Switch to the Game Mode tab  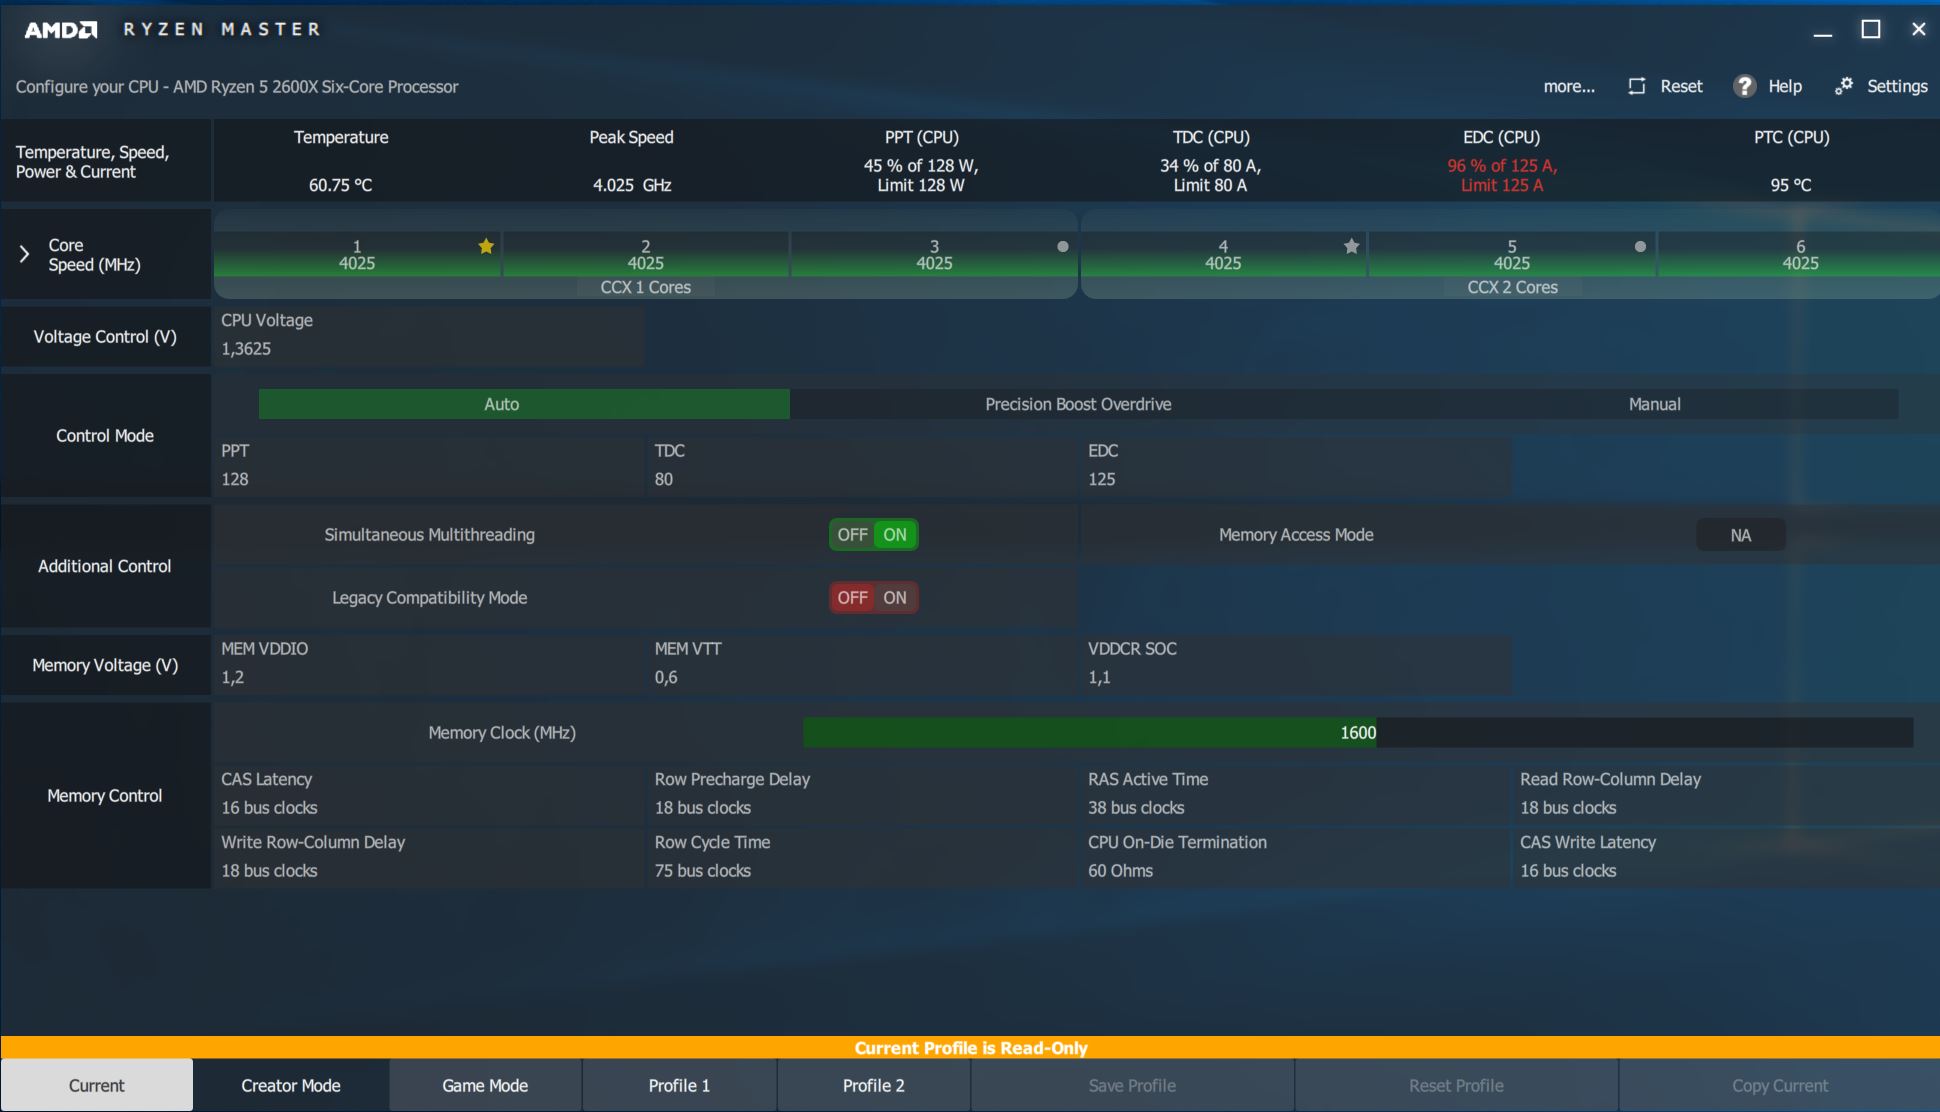pyautogui.click(x=485, y=1085)
